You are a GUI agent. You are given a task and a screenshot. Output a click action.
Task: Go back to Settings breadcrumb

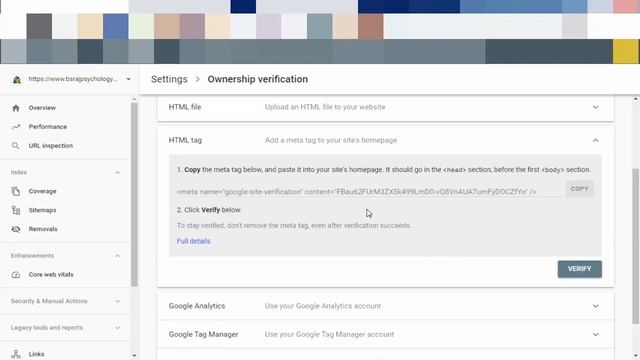(169, 79)
